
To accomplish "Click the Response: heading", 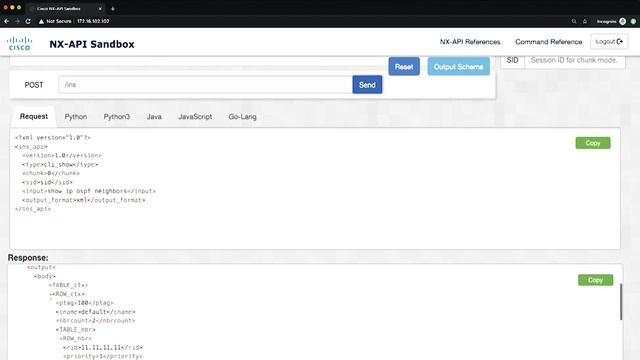I will tap(28, 258).
